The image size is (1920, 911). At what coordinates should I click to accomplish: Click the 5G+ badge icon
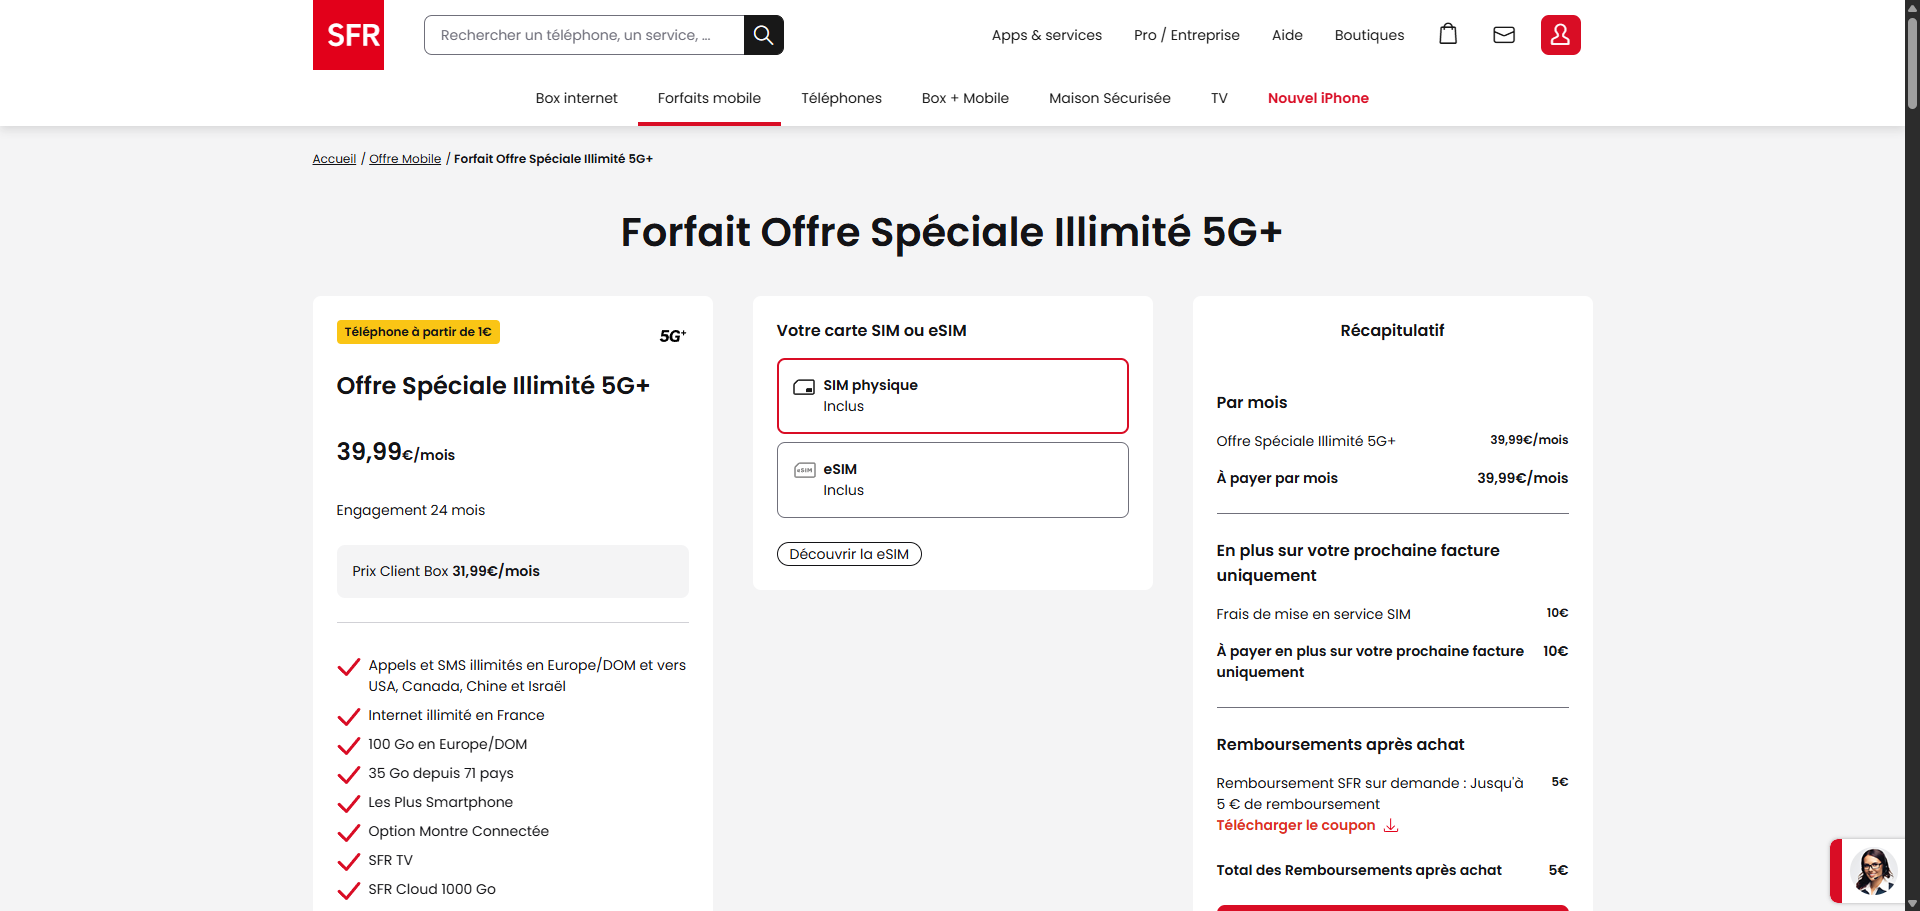(x=672, y=336)
